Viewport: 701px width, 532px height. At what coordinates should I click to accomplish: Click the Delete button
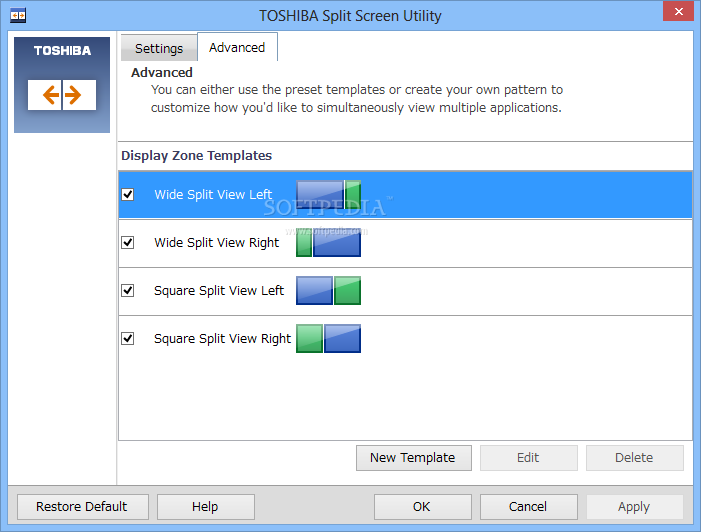coord(634,458)
